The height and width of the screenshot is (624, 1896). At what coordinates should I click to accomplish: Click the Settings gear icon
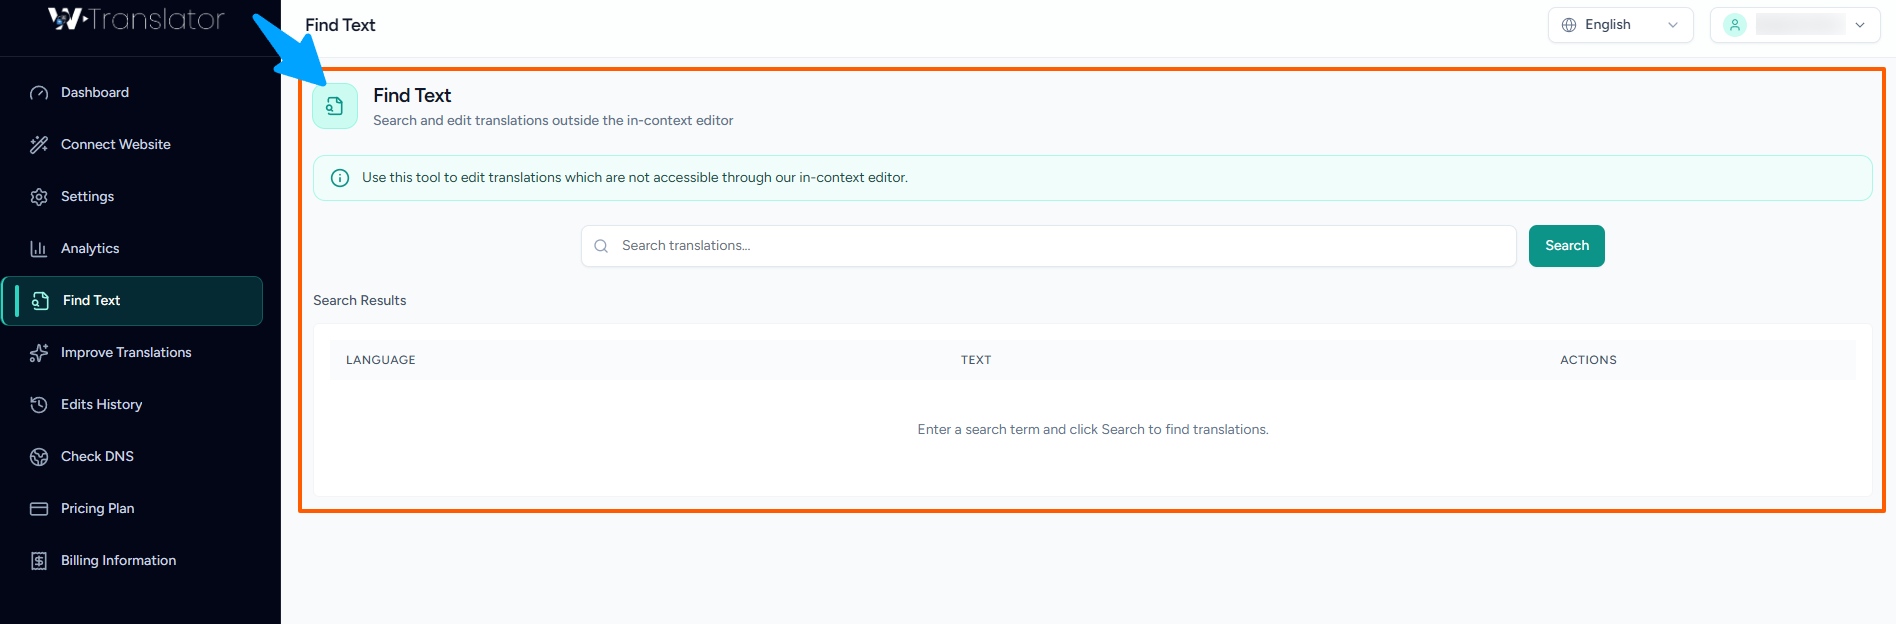click(39, 197)
